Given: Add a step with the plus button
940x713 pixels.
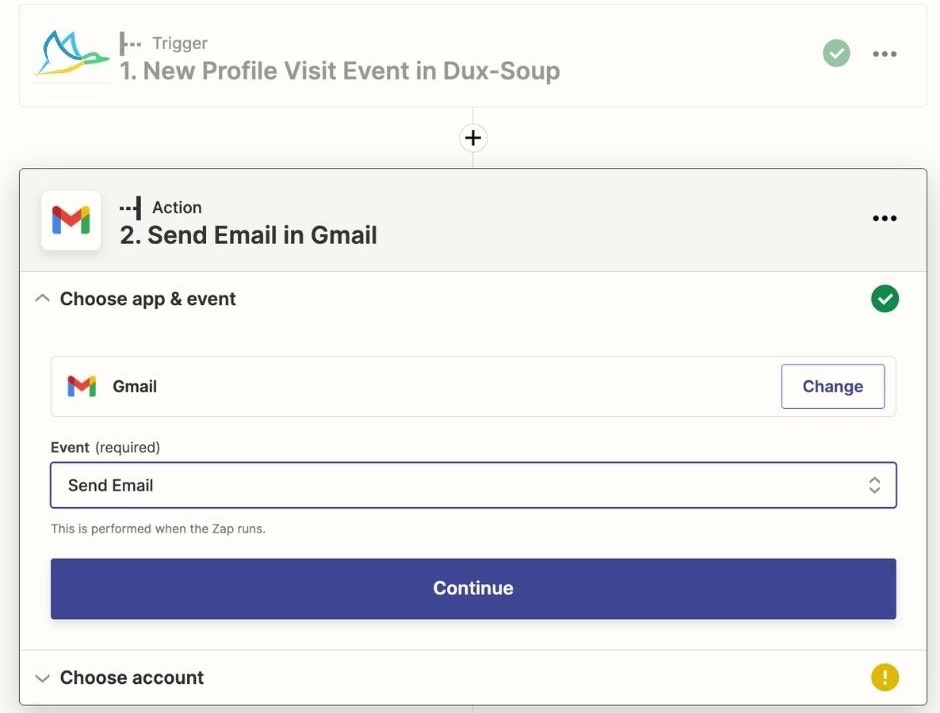Looking at the screenshot, I should click(473, 138).
